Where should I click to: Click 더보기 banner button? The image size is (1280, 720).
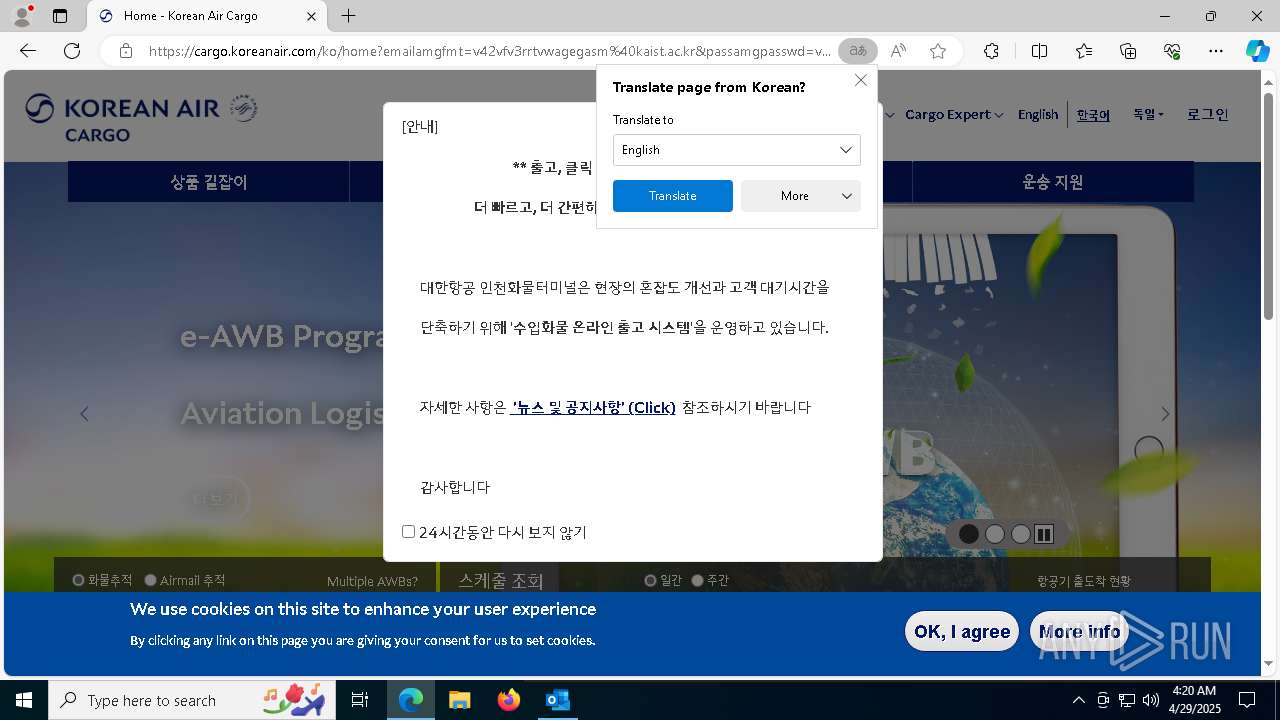pos(216,499)
